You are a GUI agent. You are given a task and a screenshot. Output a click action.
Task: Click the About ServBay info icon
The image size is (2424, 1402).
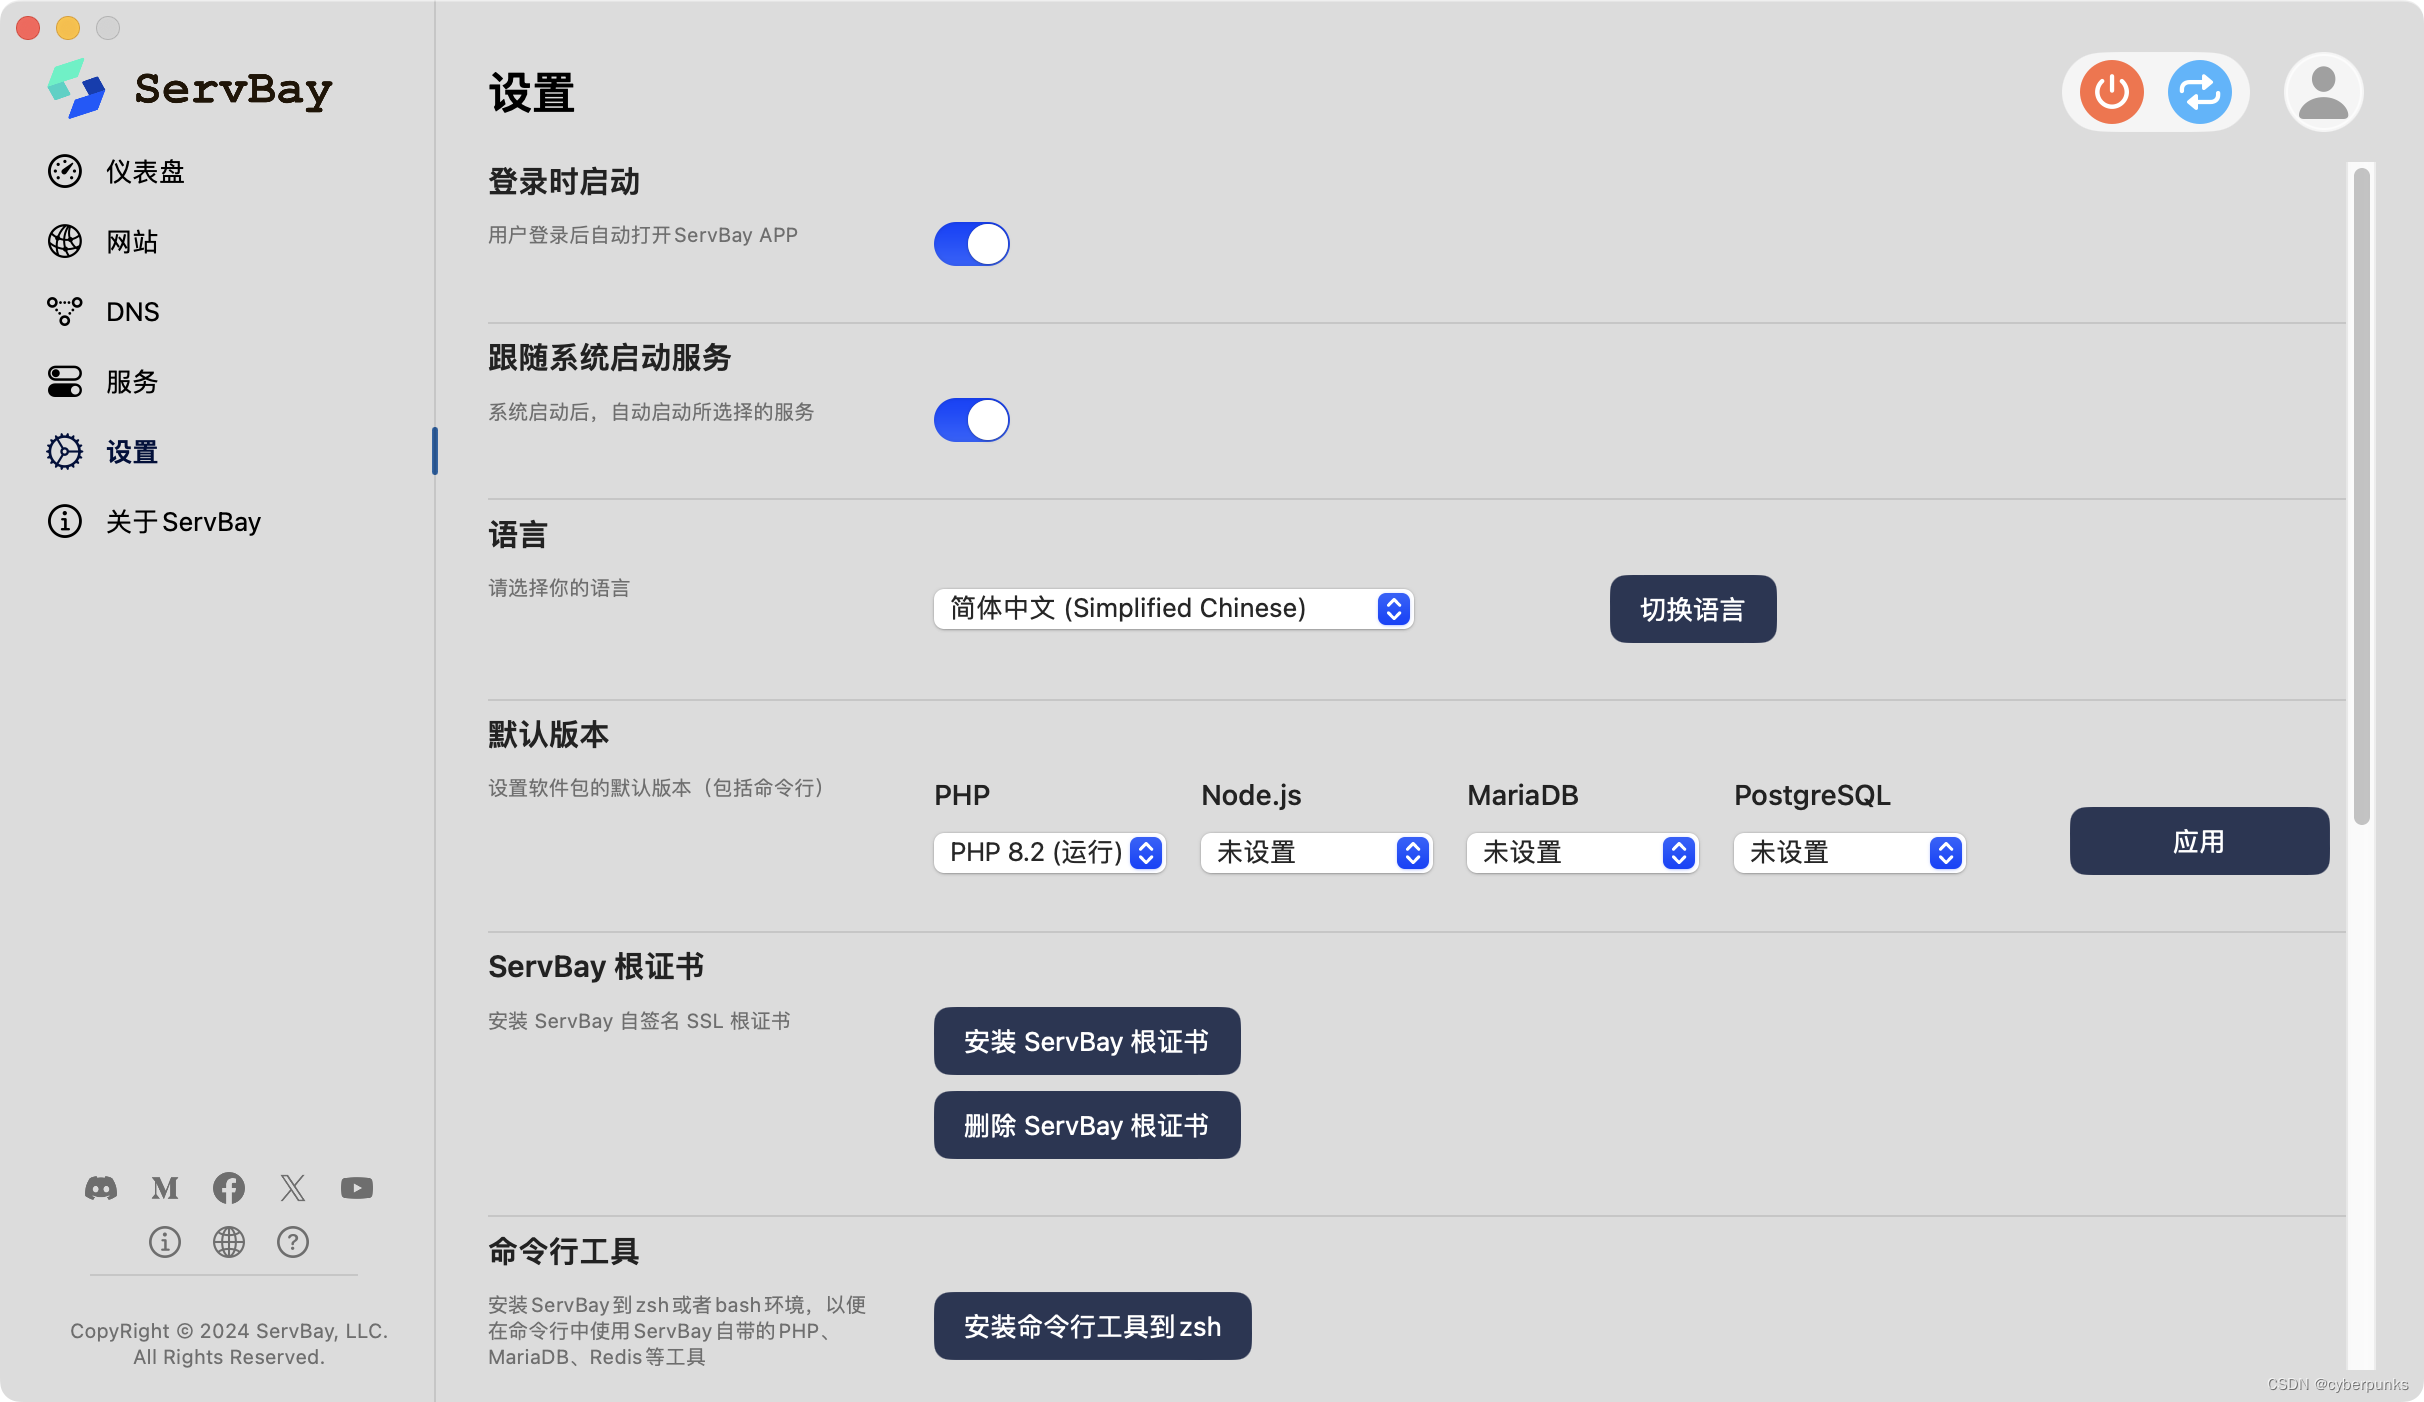click(x=65, y=521)
